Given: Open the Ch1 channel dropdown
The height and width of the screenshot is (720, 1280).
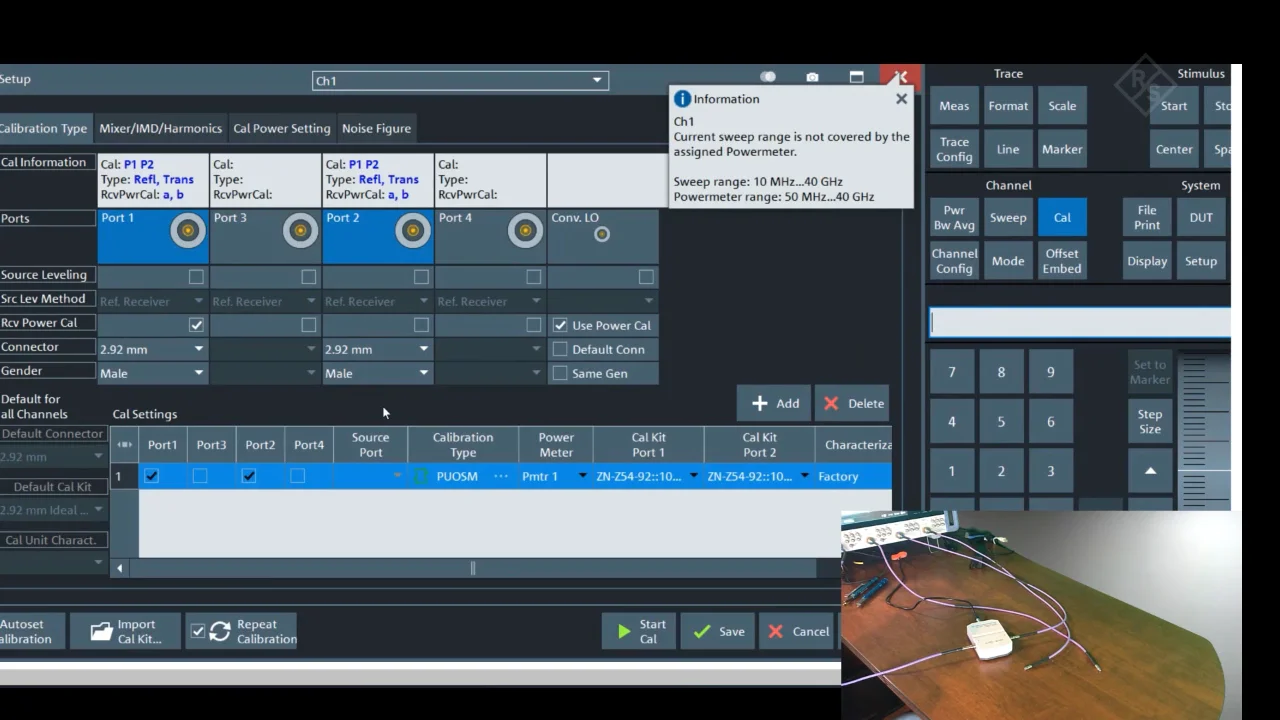Looking at the screenshot, I should [598, 81].
